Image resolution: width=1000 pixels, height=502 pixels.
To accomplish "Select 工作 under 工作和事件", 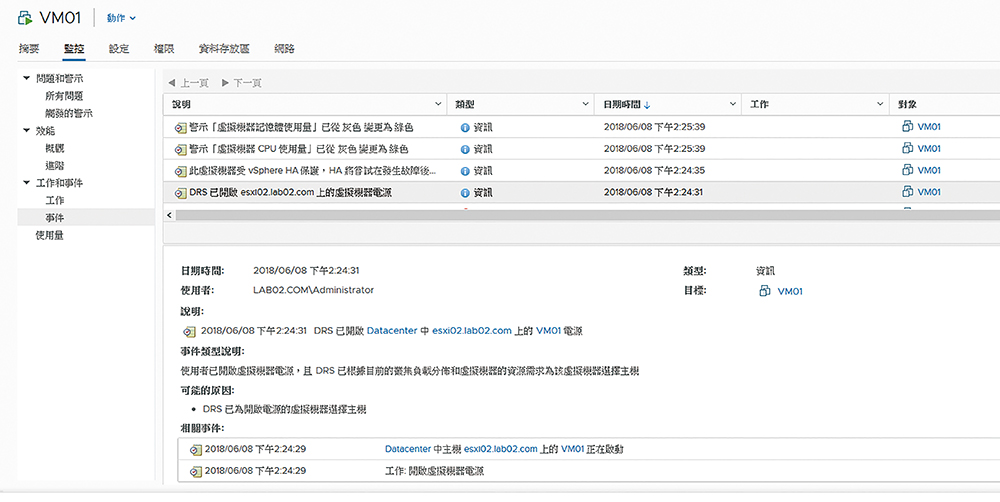I will 54,200.
